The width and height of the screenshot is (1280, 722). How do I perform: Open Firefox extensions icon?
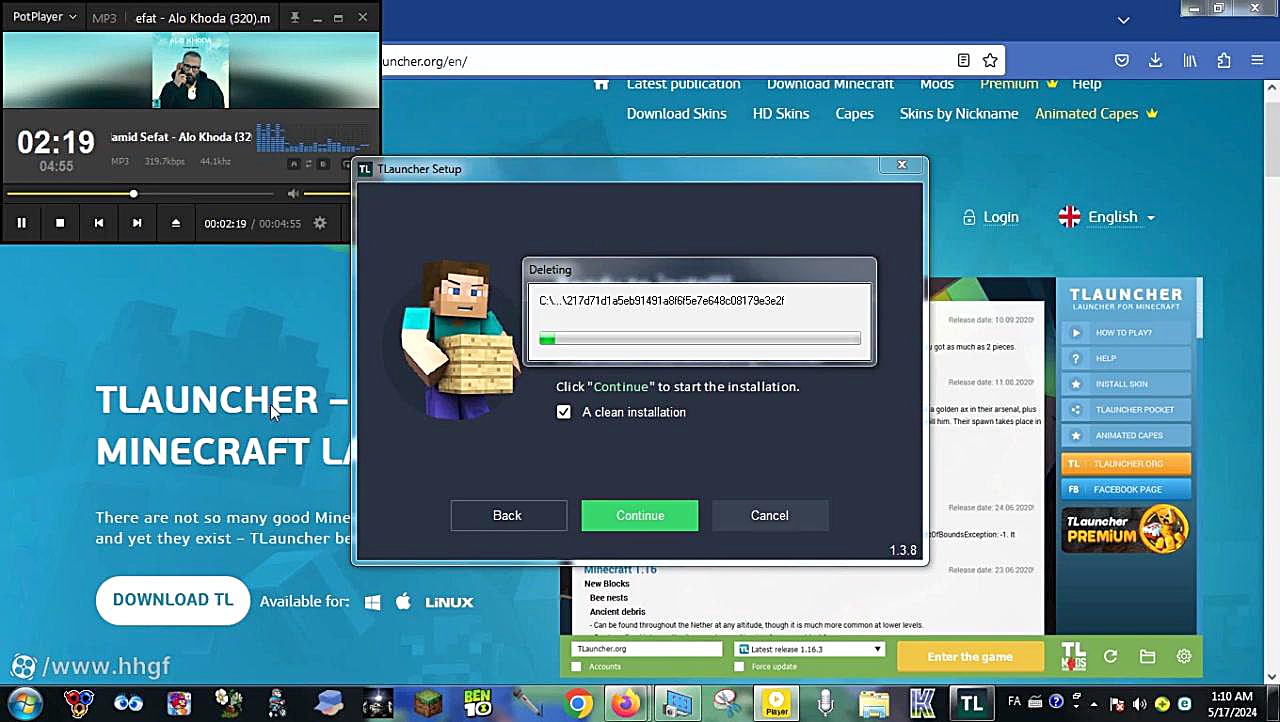click(x=1224, y=61)
